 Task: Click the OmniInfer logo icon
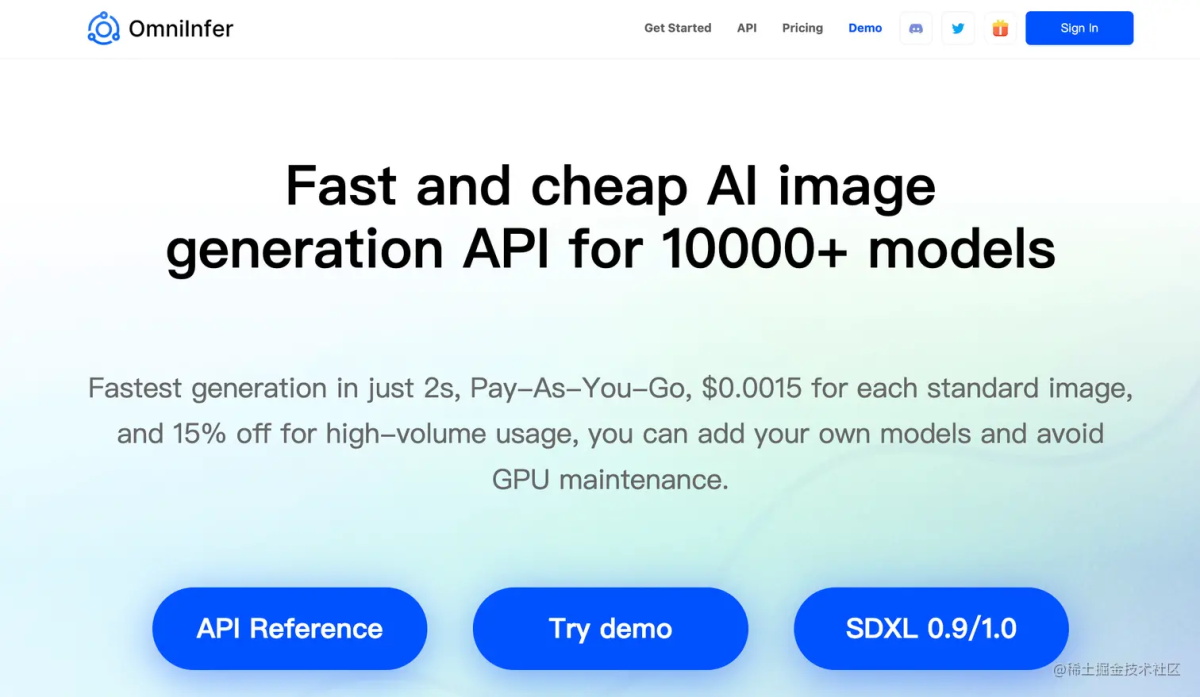tap(103, 28)
